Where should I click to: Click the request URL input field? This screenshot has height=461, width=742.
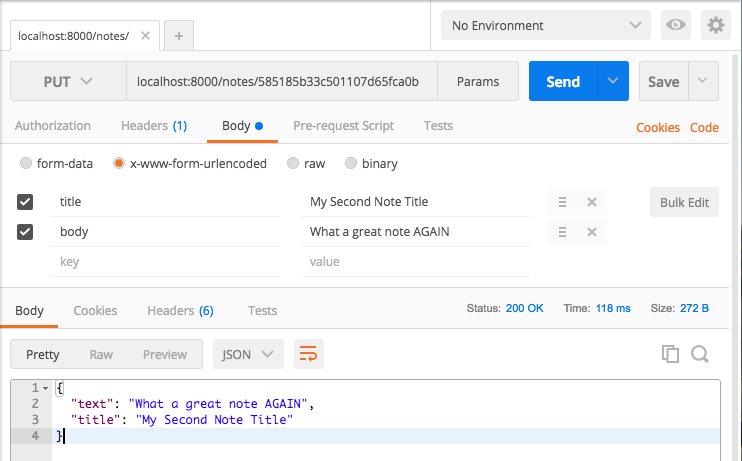pyautogui.click(x=282, y=81)
